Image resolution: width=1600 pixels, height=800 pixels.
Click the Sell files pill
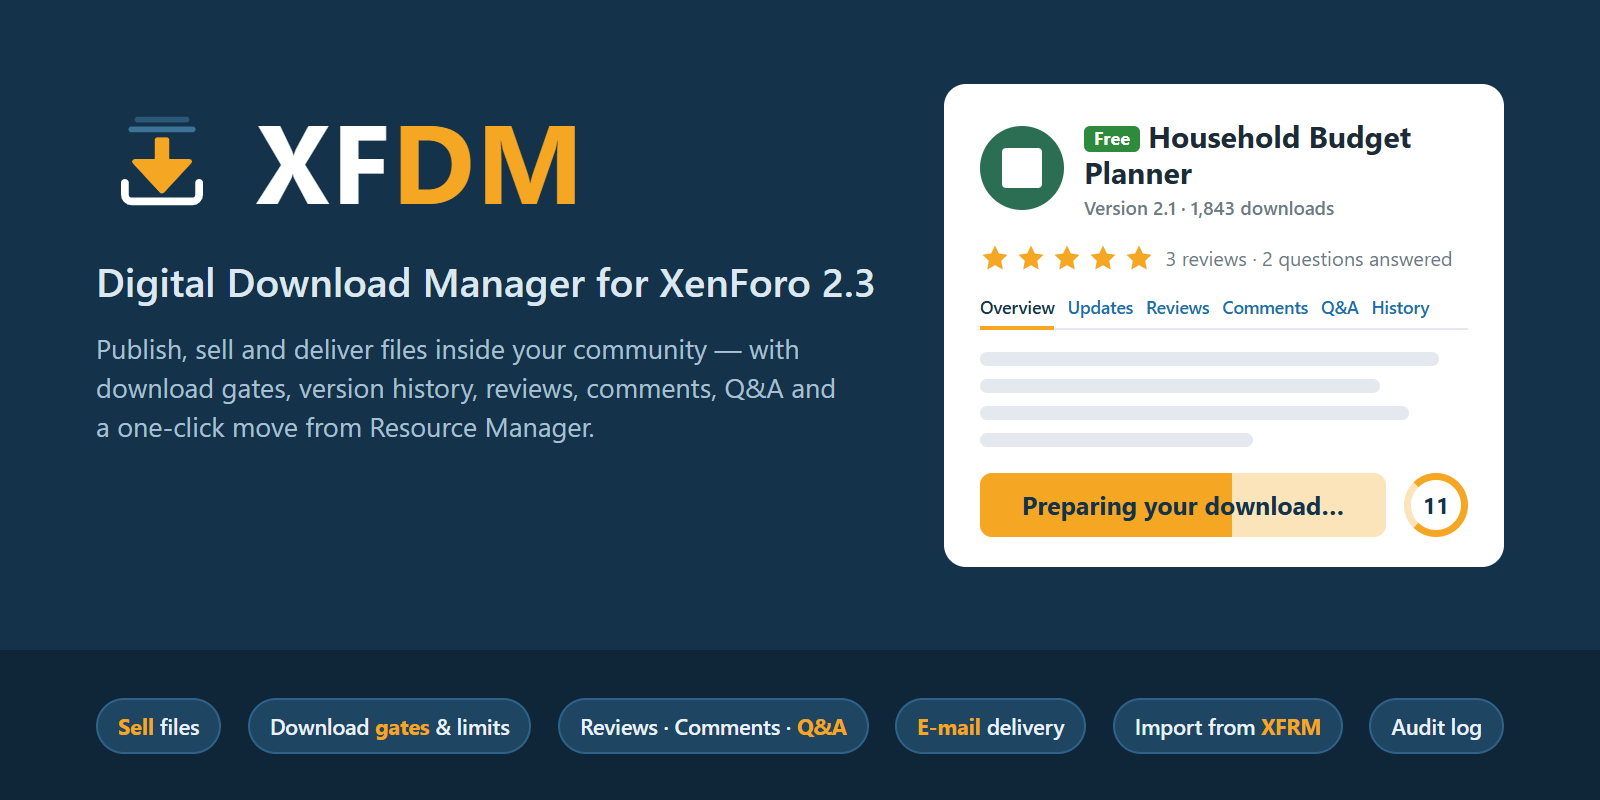(x=158, y=726)
